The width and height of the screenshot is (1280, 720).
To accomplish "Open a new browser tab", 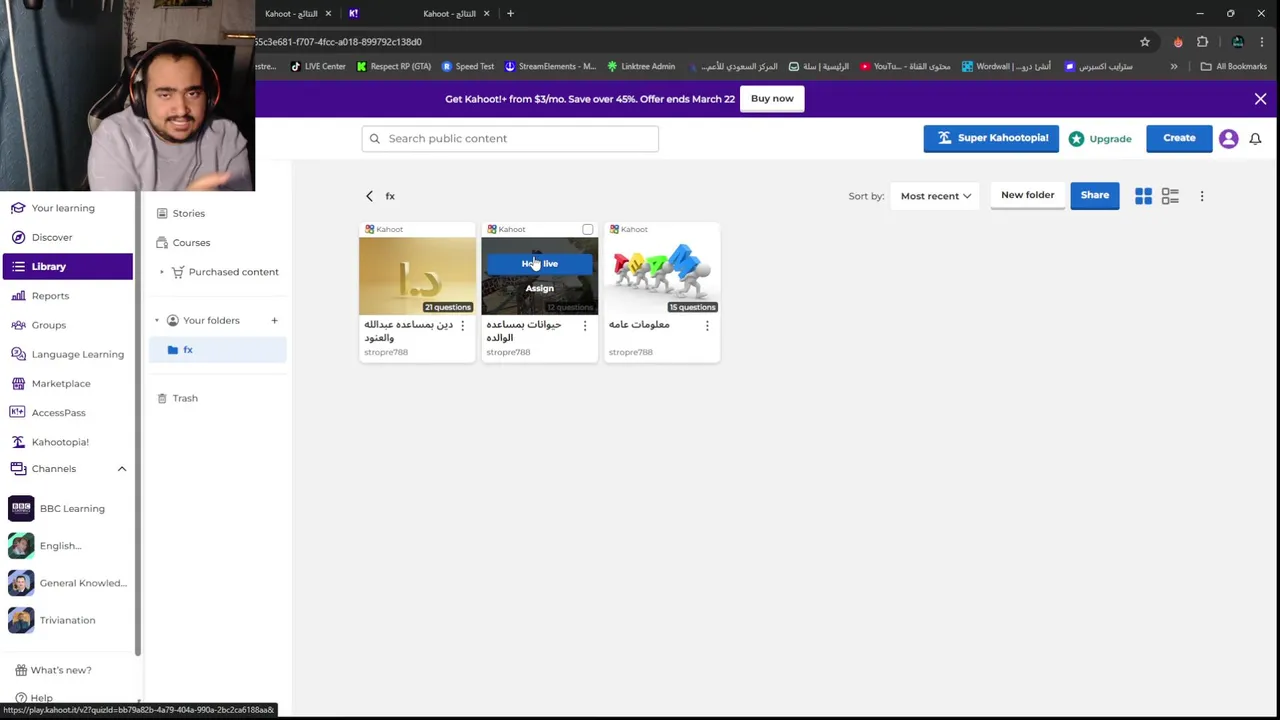I will point(510,14).
